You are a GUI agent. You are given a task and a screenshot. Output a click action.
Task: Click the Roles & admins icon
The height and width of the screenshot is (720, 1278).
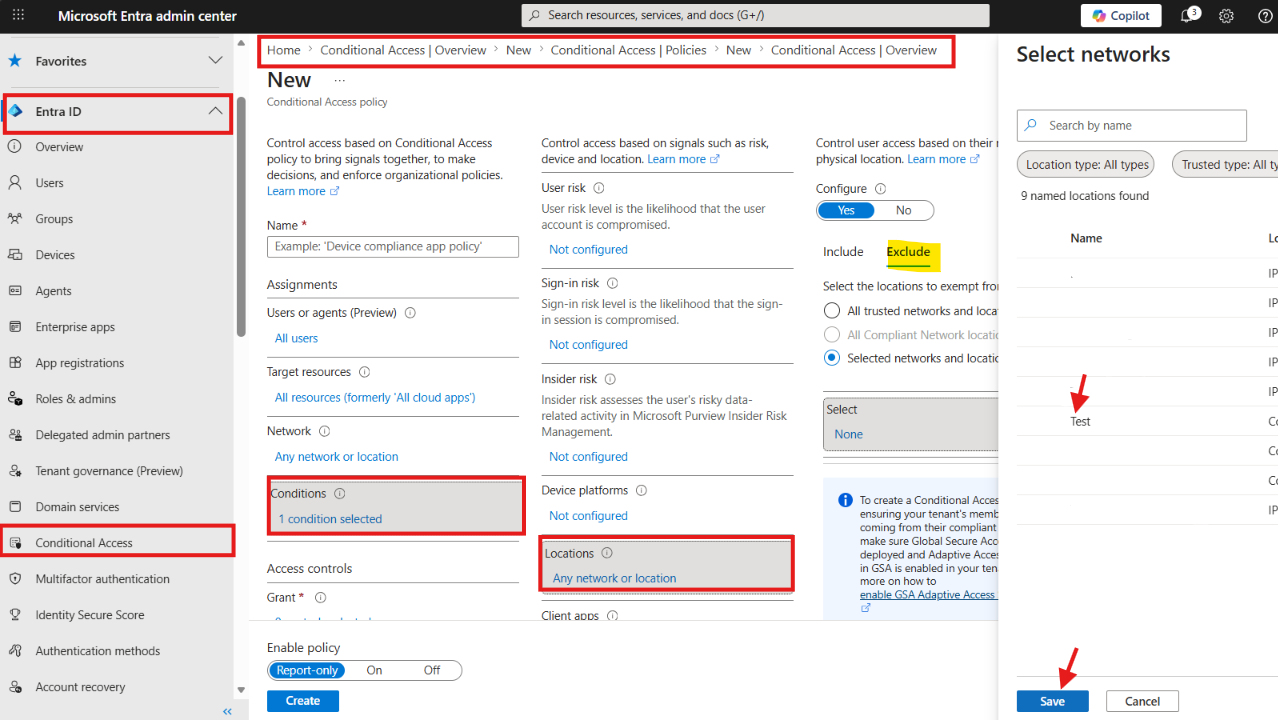[x=15, y=399]
